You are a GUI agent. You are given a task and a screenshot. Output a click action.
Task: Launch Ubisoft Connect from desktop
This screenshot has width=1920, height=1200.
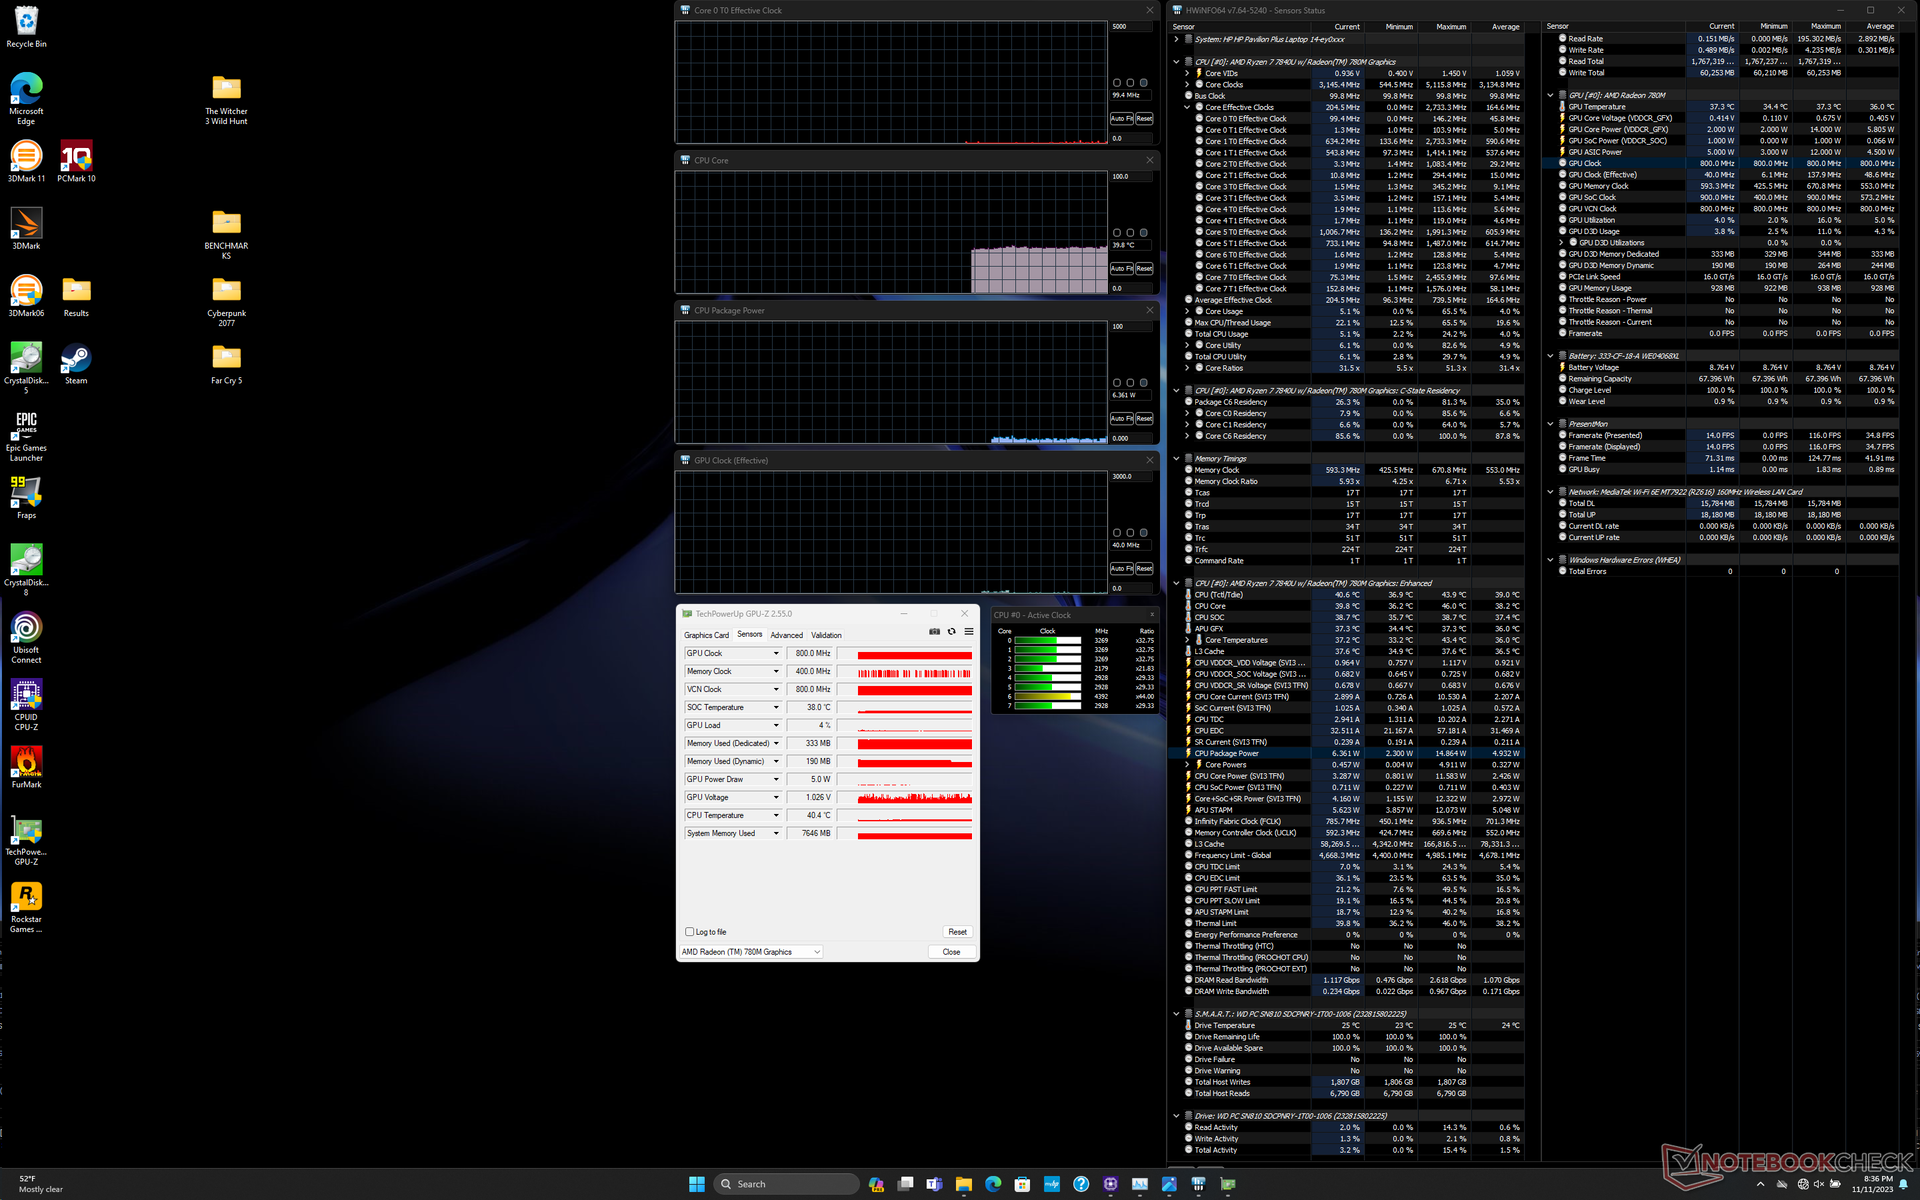pos(26,637)
